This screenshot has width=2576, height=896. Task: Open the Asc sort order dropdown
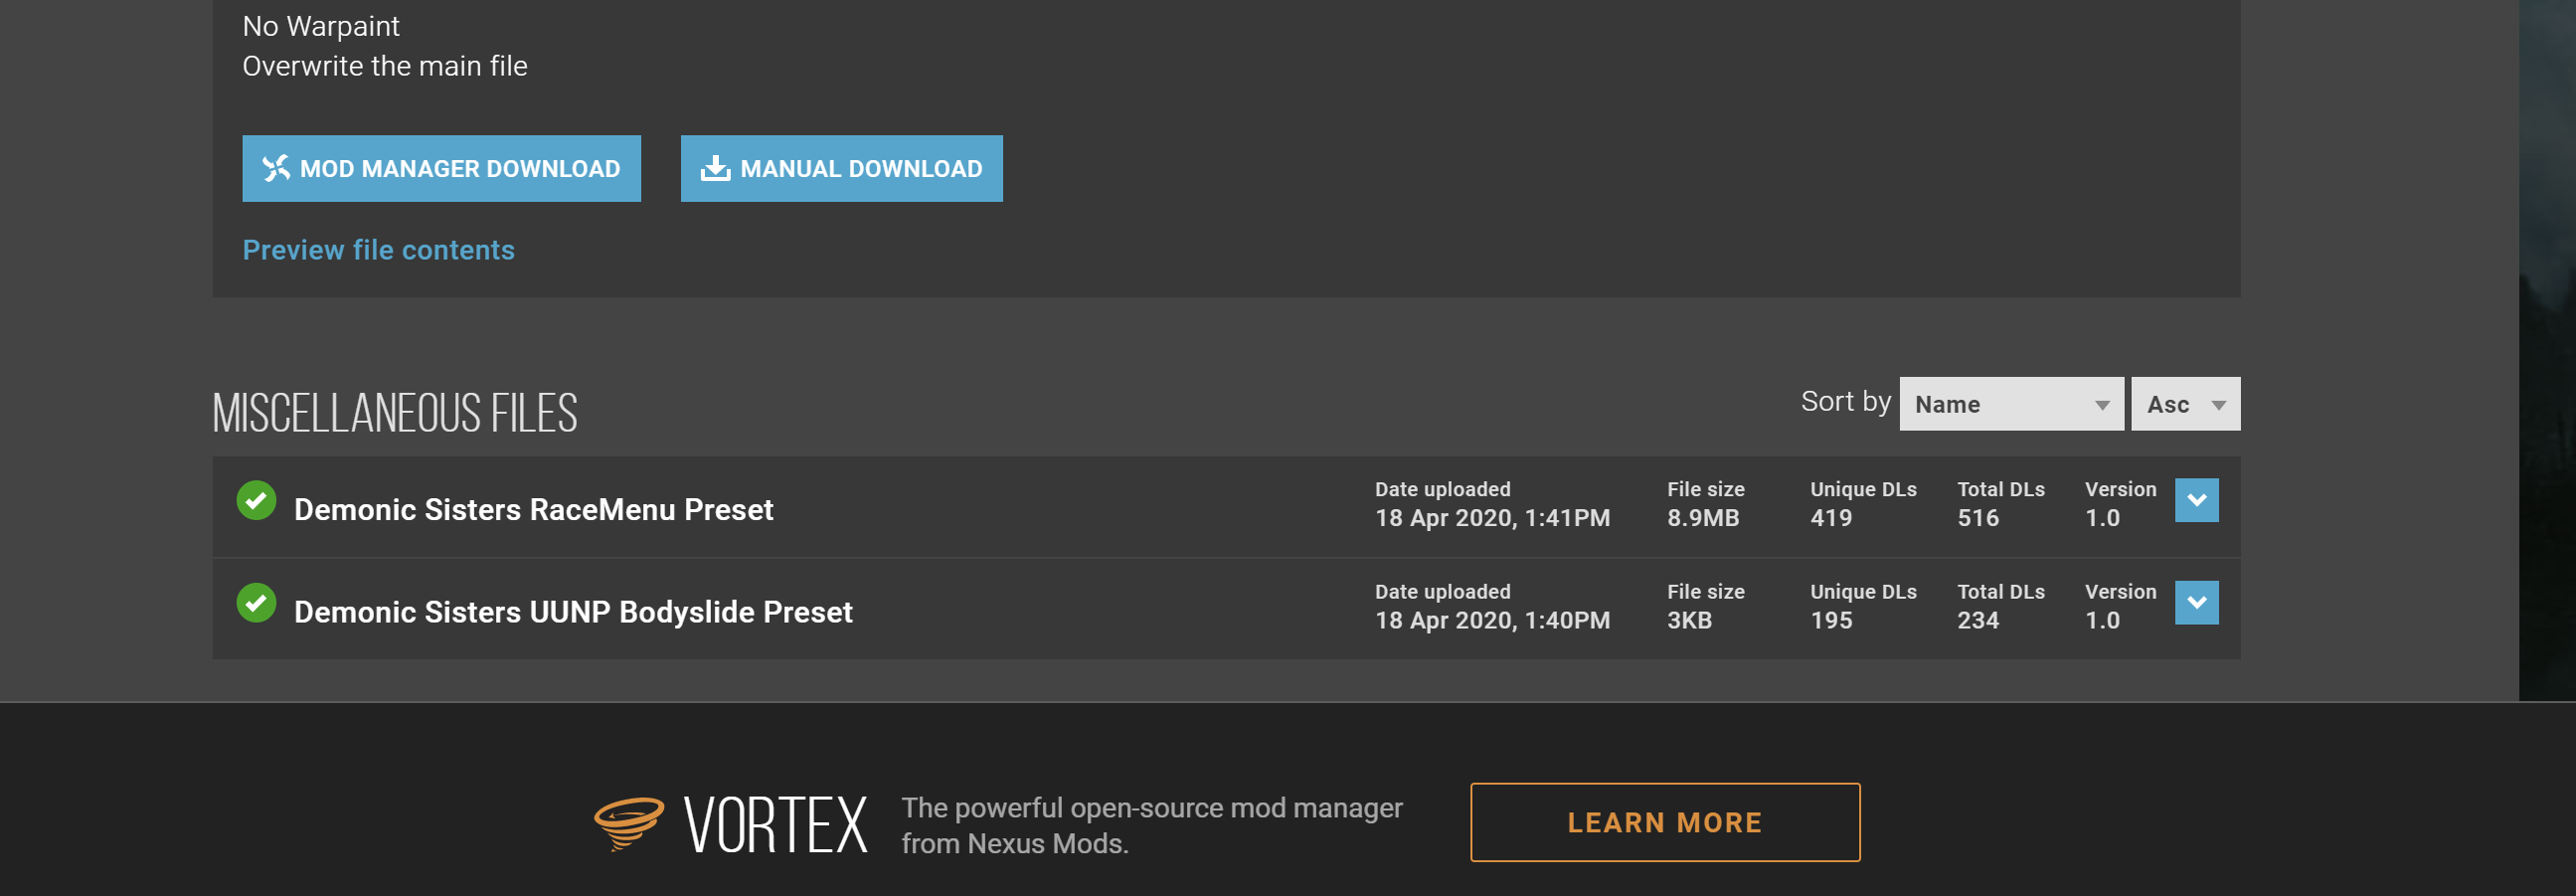coord(2185,404)
